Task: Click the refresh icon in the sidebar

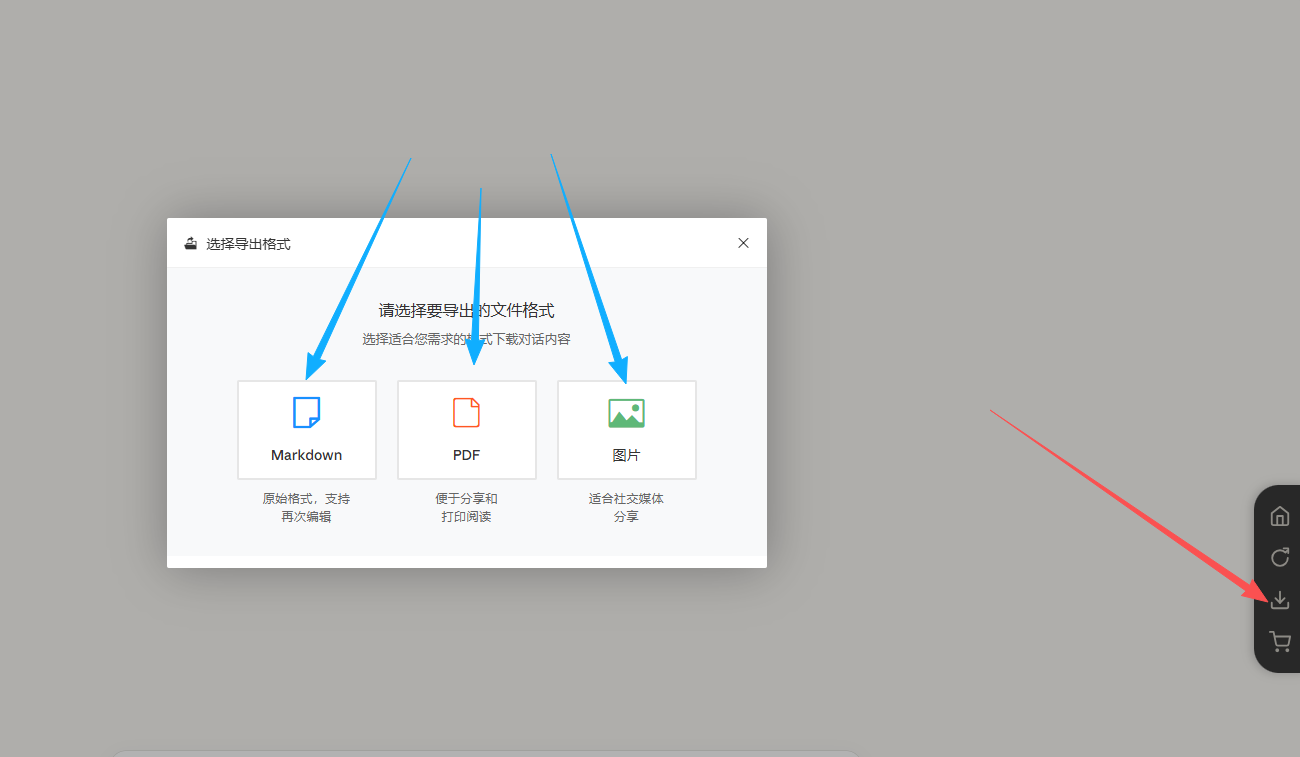Action: point(1279,557)
